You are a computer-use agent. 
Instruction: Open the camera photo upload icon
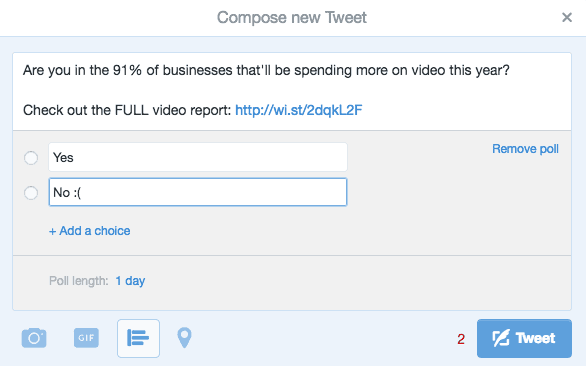tap(34, 338)
